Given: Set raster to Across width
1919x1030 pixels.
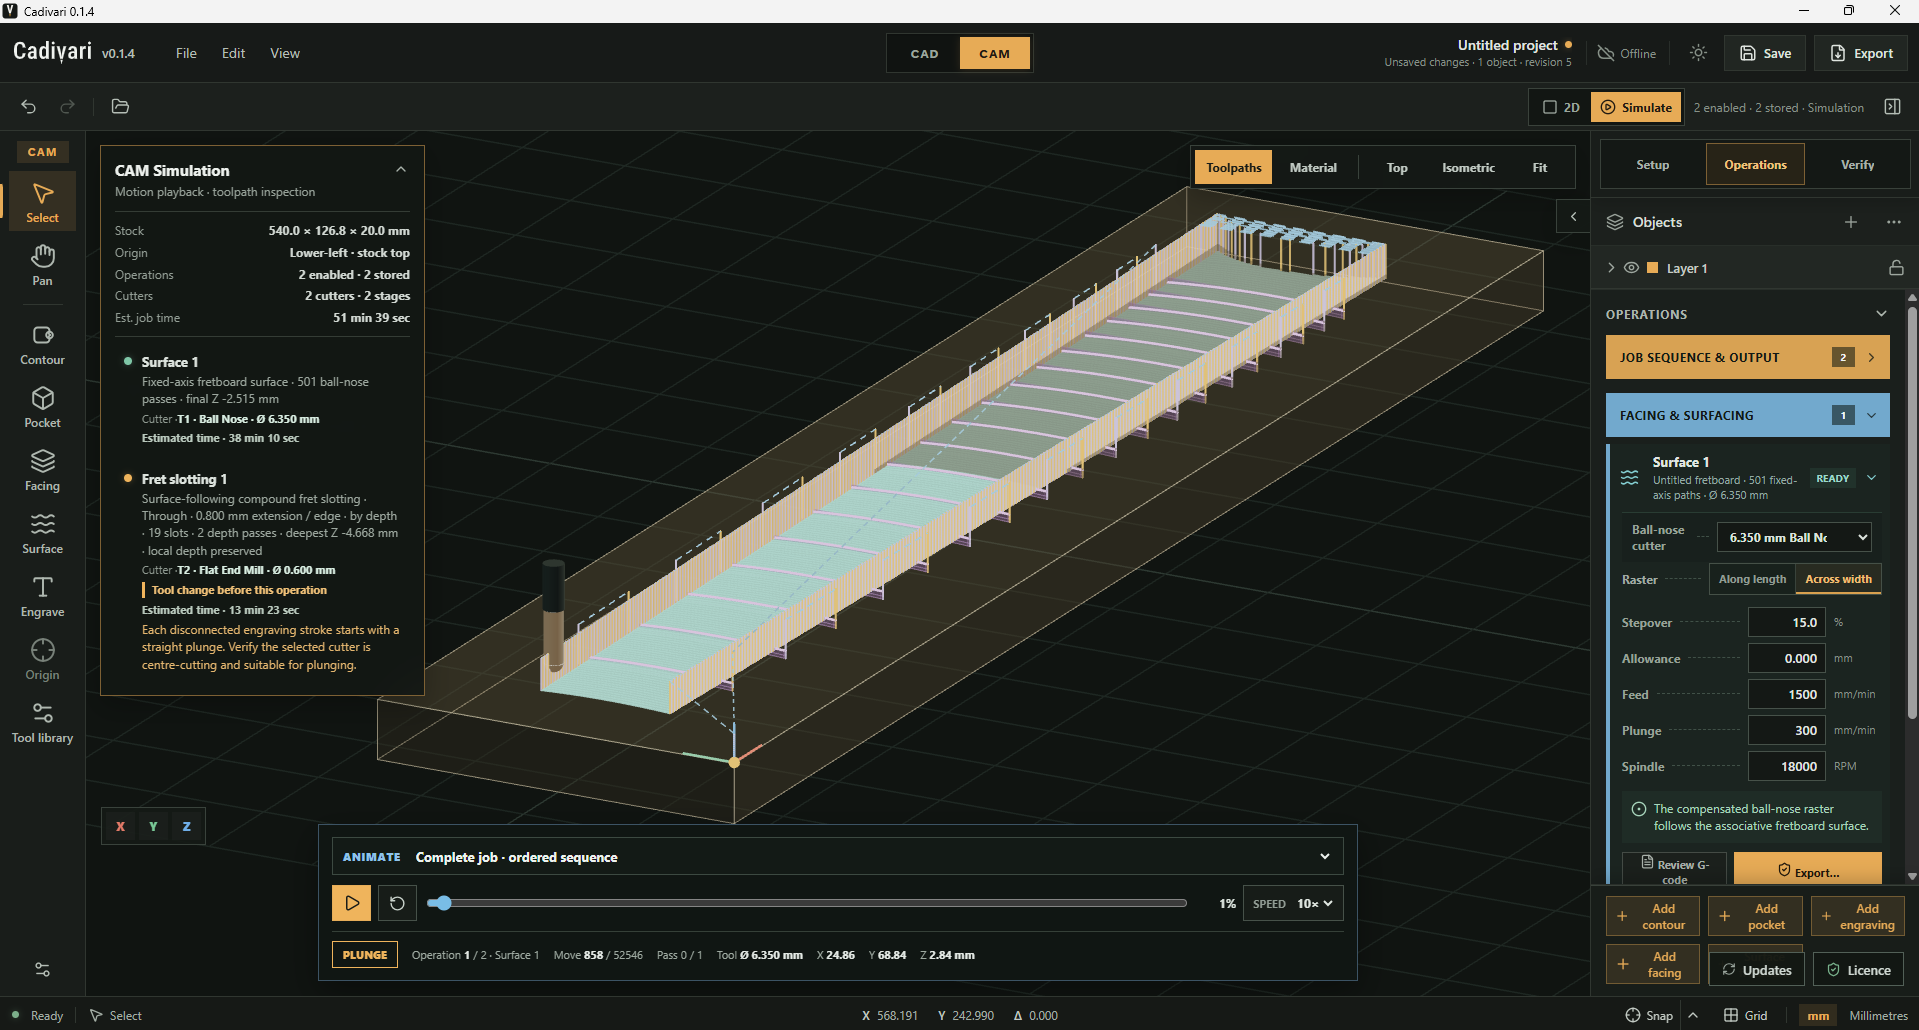Looking at the screenshot, I should tap(1838, 579).
